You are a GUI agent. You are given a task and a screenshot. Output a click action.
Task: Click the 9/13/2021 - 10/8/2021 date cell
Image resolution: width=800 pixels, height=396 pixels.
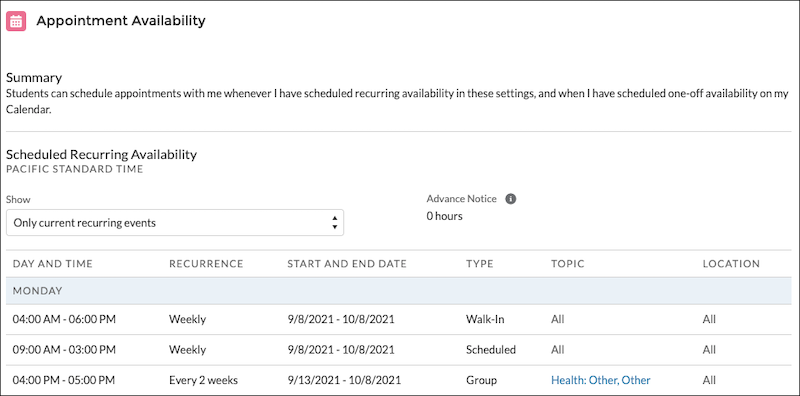tap(344, 380)
